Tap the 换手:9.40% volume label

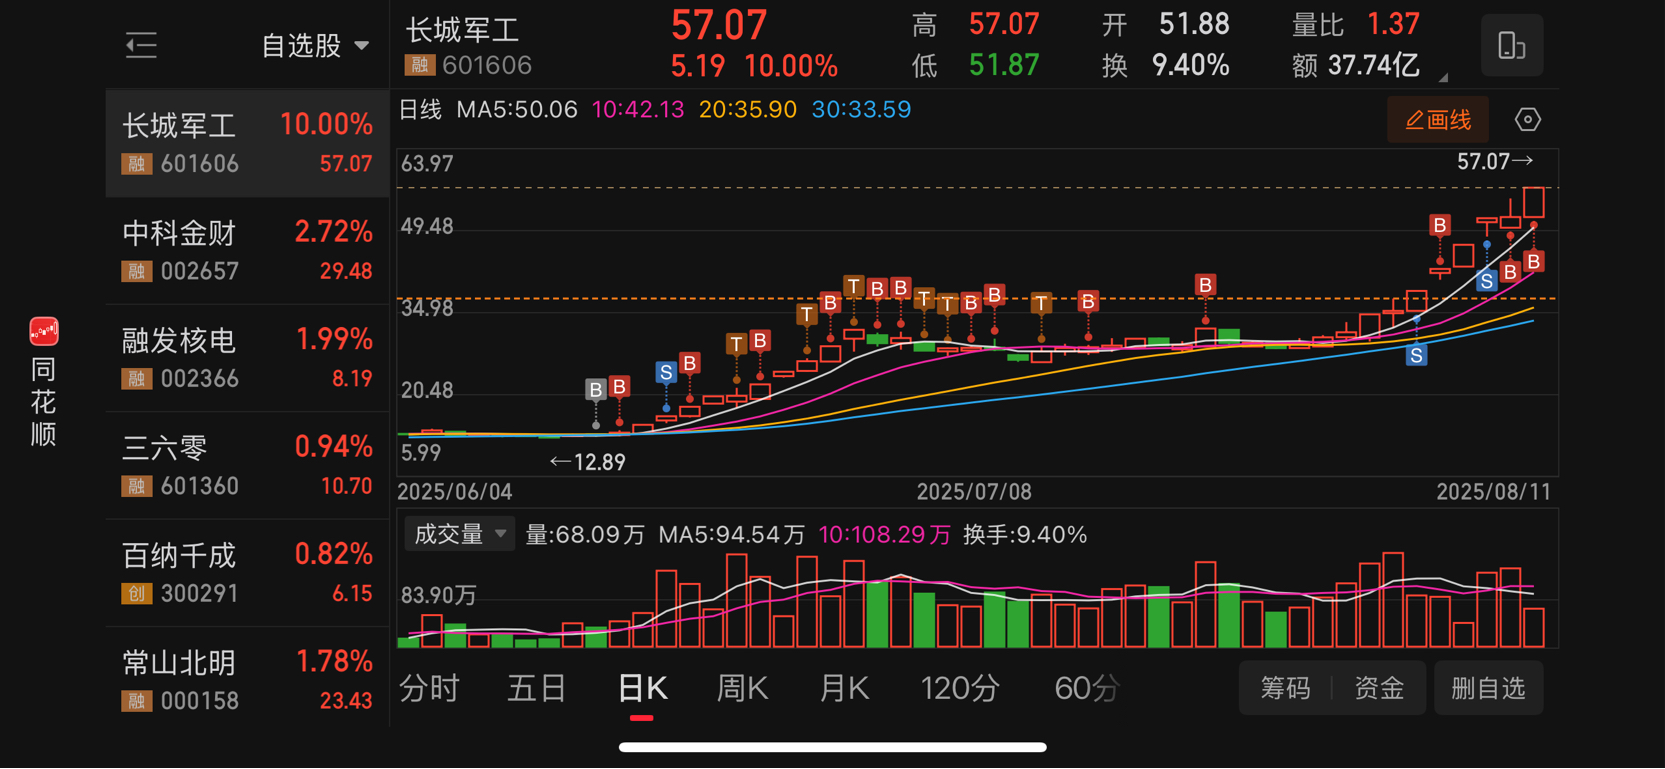click(x=1025, y=535)
